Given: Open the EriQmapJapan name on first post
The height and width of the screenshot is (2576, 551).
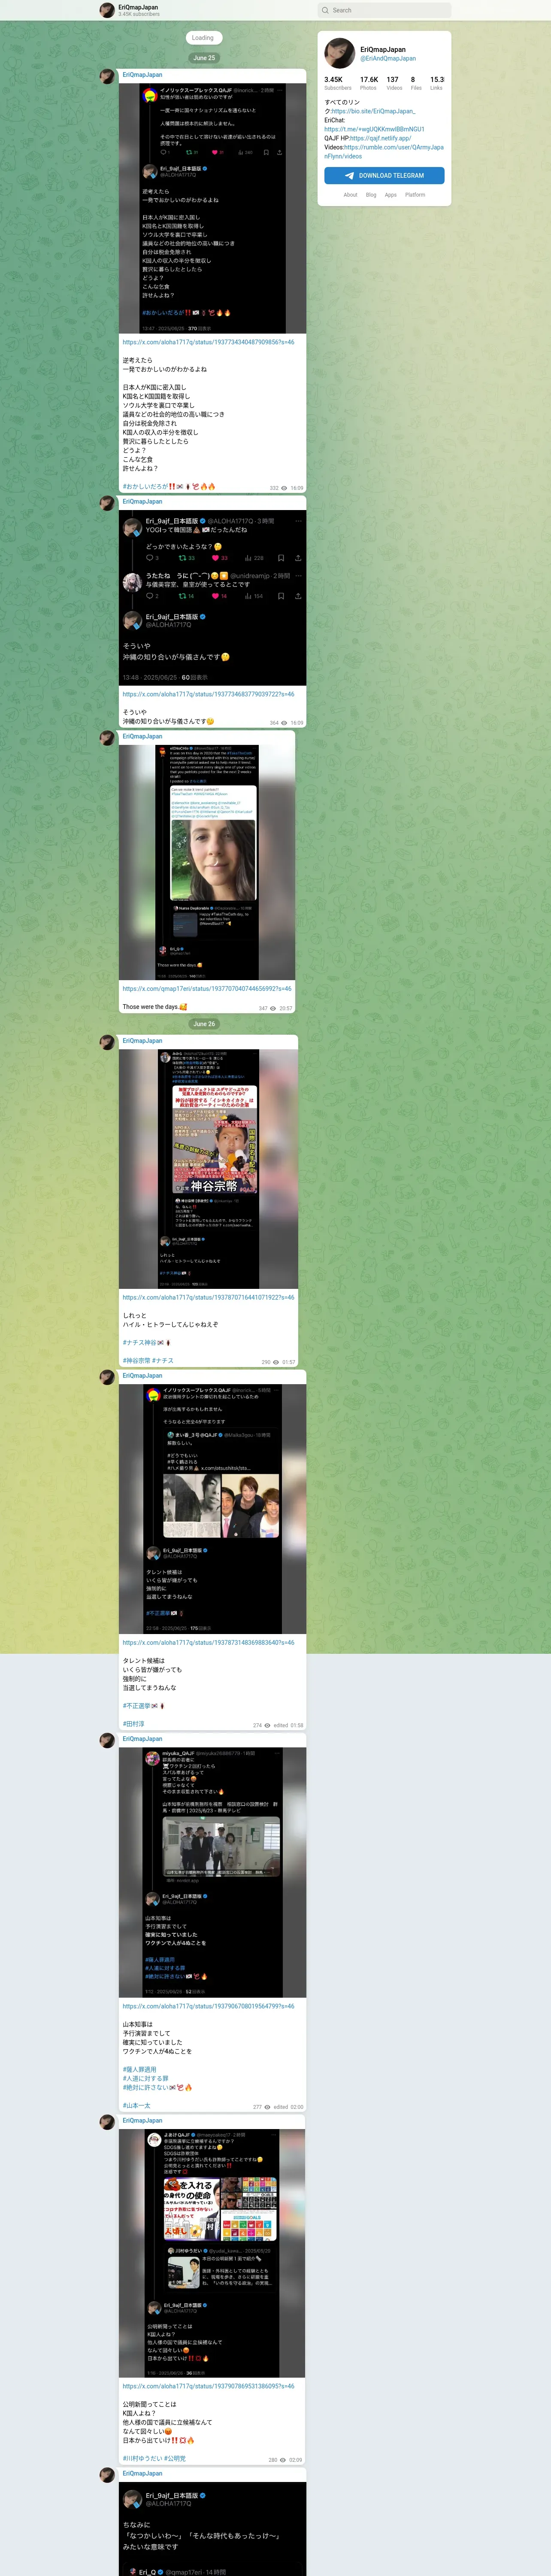Looking at the screenshot, I should [x=142, y=75].
